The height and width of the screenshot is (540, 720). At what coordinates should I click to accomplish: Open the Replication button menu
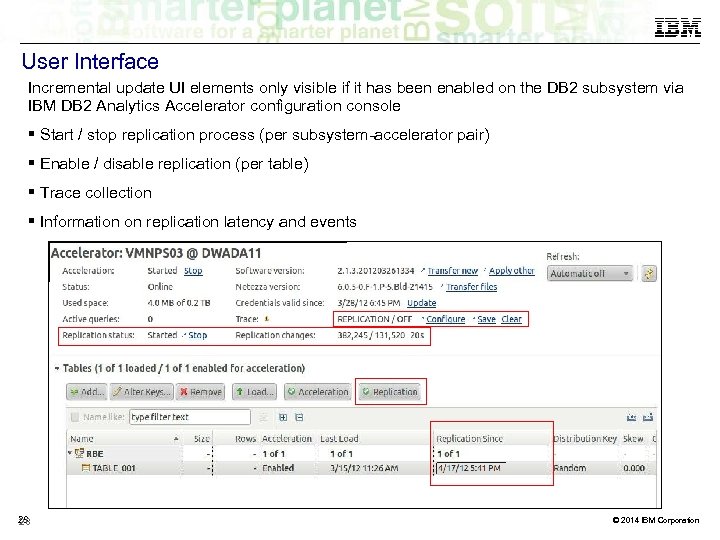point(390,392)
